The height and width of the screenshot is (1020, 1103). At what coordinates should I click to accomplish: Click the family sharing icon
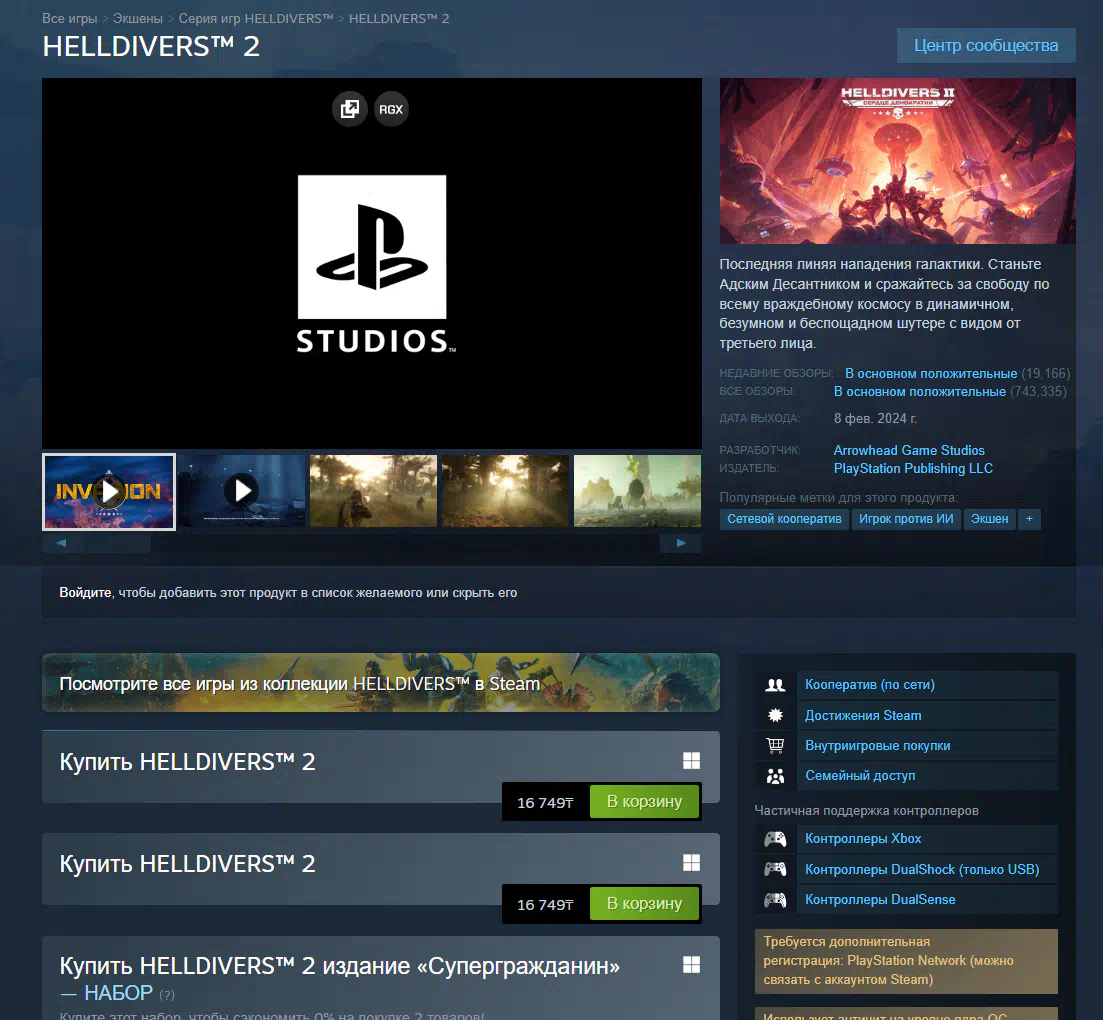pyautogui.click(x=775, y=776)
